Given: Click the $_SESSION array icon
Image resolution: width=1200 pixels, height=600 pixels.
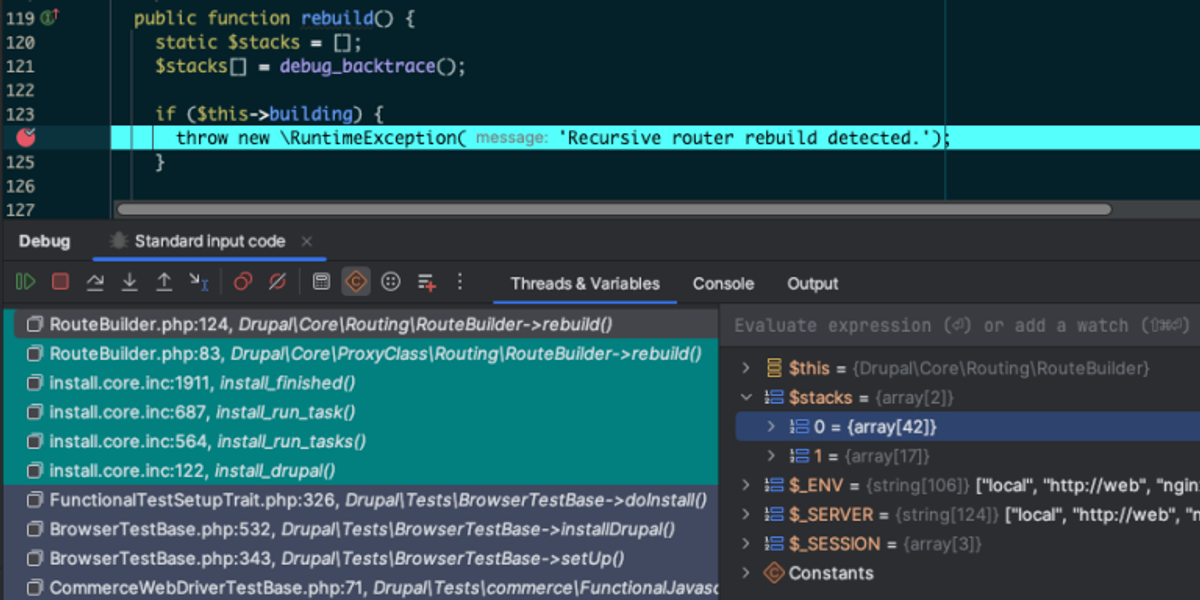Looking at the screenshot, I should [773, 544].
